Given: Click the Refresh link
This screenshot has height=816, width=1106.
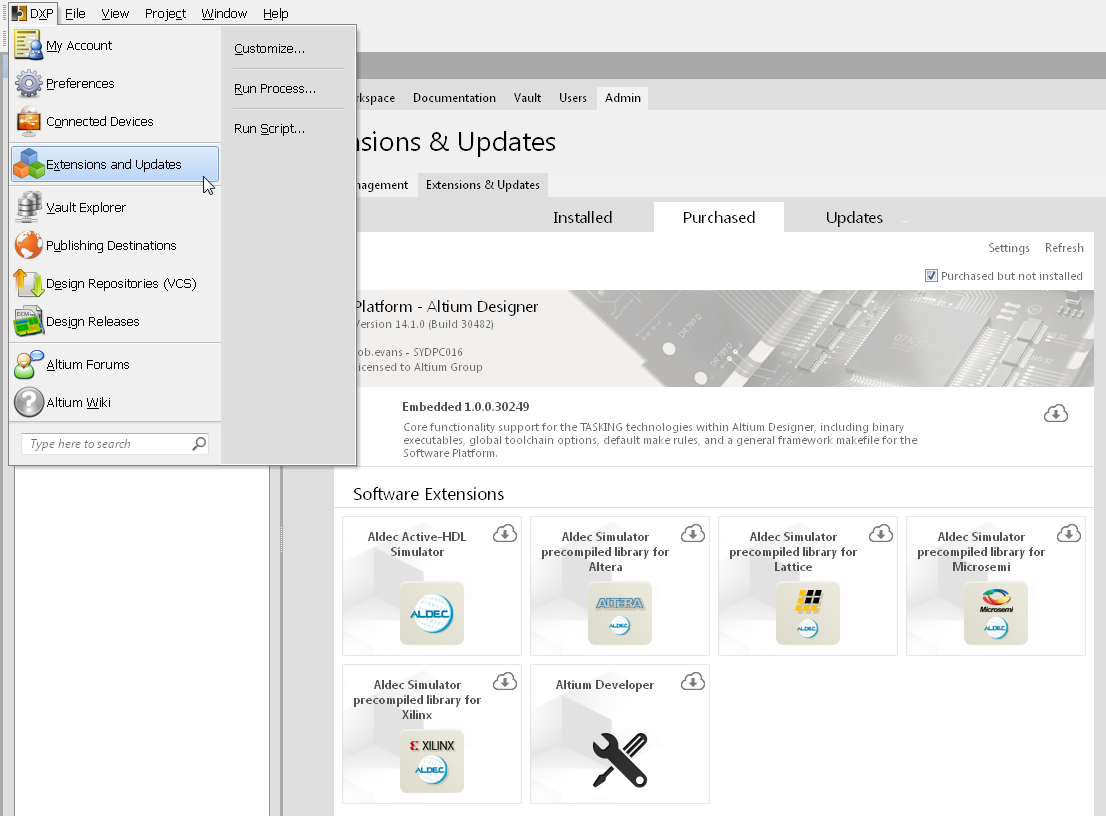Looking at the screenshot, I should pos(1064,248).
